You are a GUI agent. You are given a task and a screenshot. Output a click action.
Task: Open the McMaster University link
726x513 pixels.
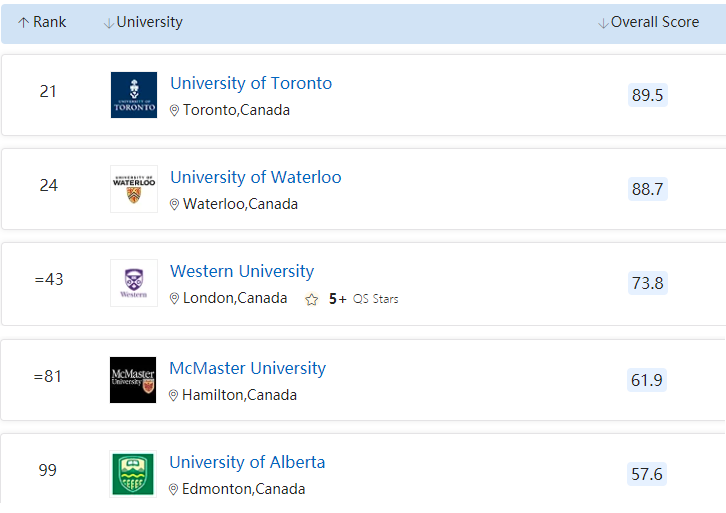coord(247,369)
